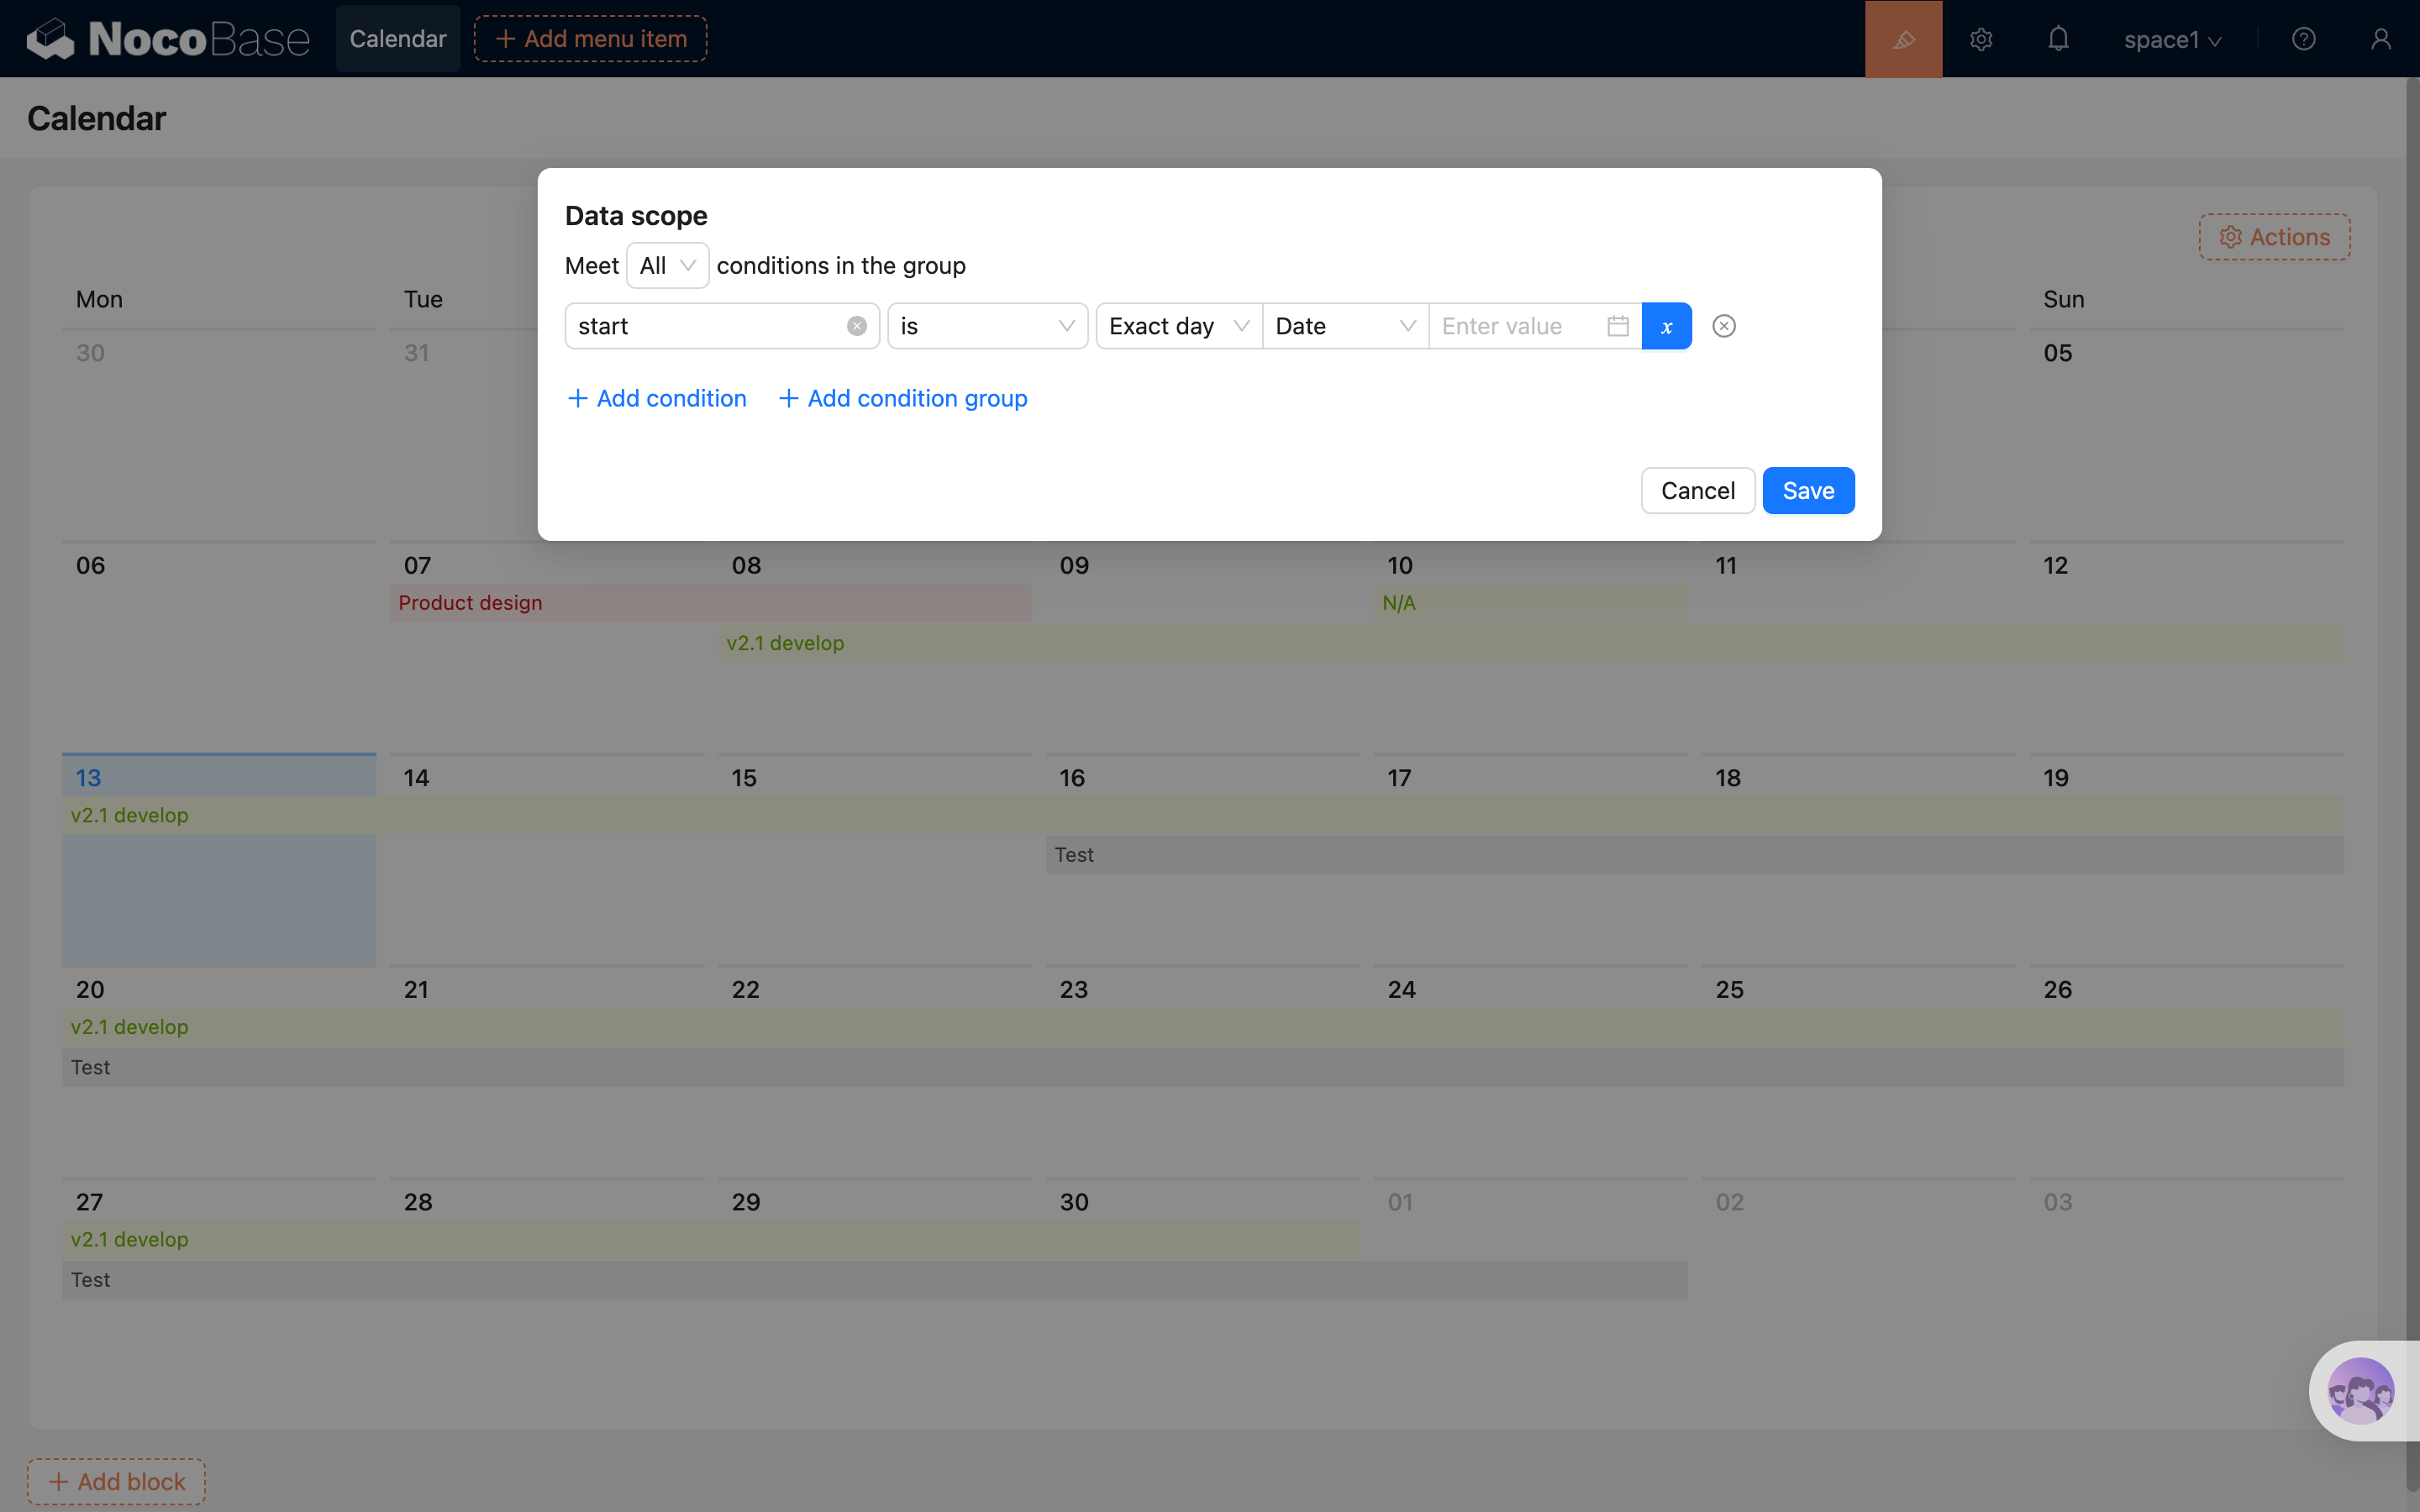Open the settings gear in top bar
2420x1512 pixels.
[x=1981, y=39]
